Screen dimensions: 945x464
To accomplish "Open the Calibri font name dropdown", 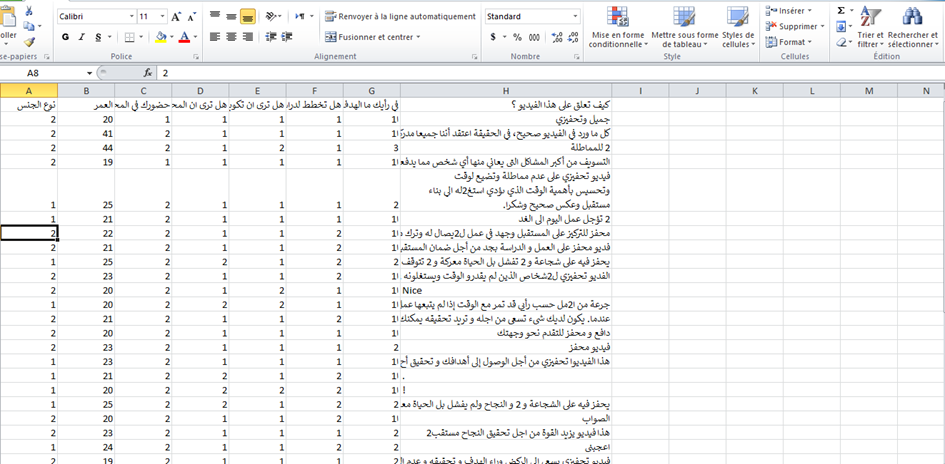I will [x=130, y=17].
